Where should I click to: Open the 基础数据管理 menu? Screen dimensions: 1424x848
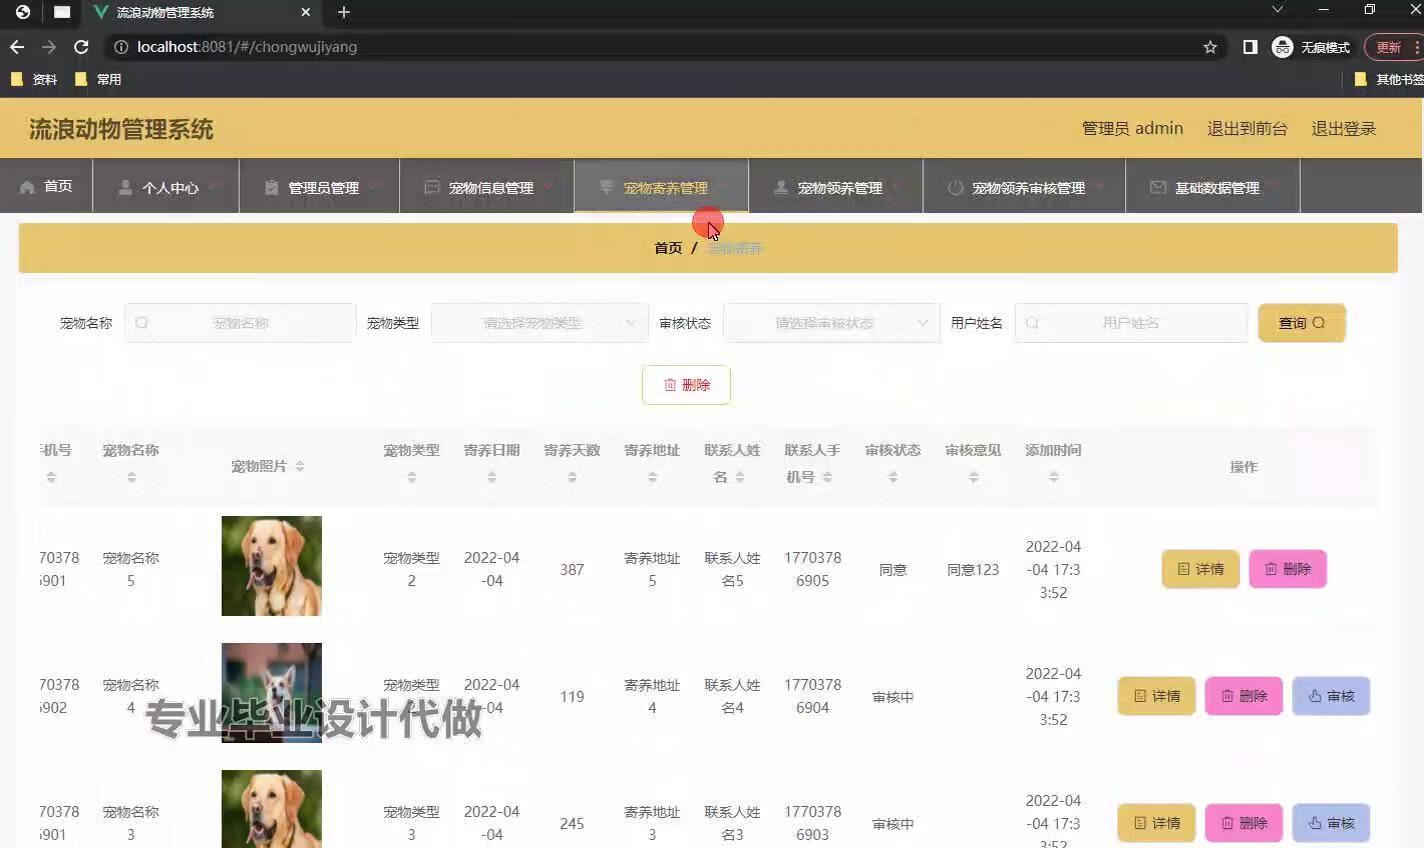tap(1213, 187)
